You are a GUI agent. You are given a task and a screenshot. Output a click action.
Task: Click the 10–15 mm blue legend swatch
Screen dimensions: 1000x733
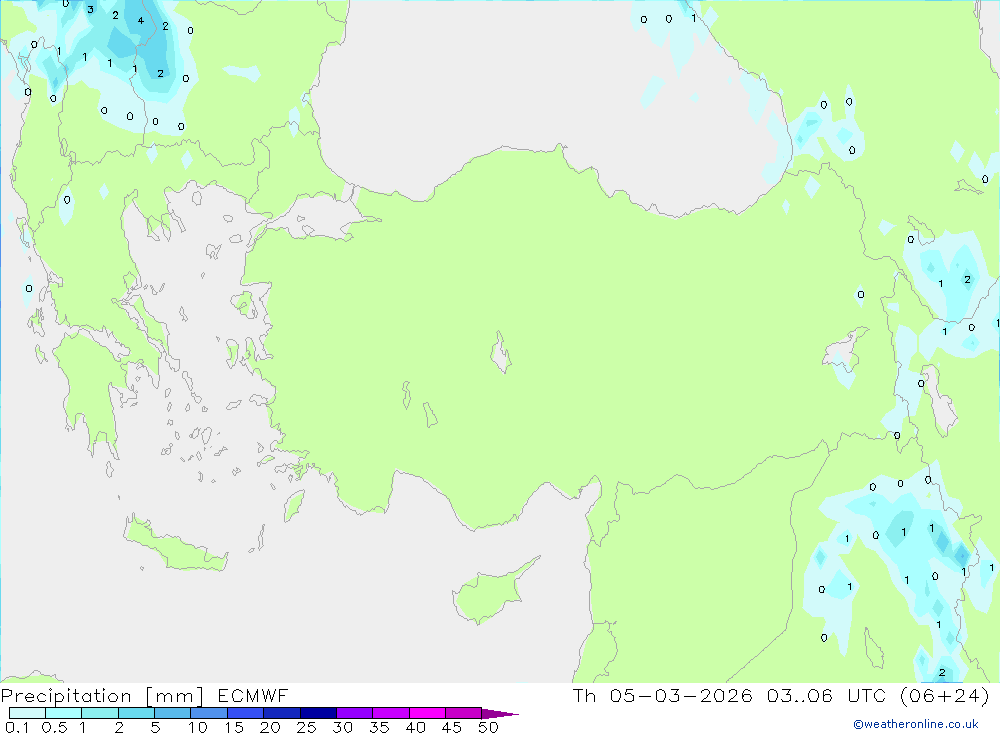tap(209, 713)
